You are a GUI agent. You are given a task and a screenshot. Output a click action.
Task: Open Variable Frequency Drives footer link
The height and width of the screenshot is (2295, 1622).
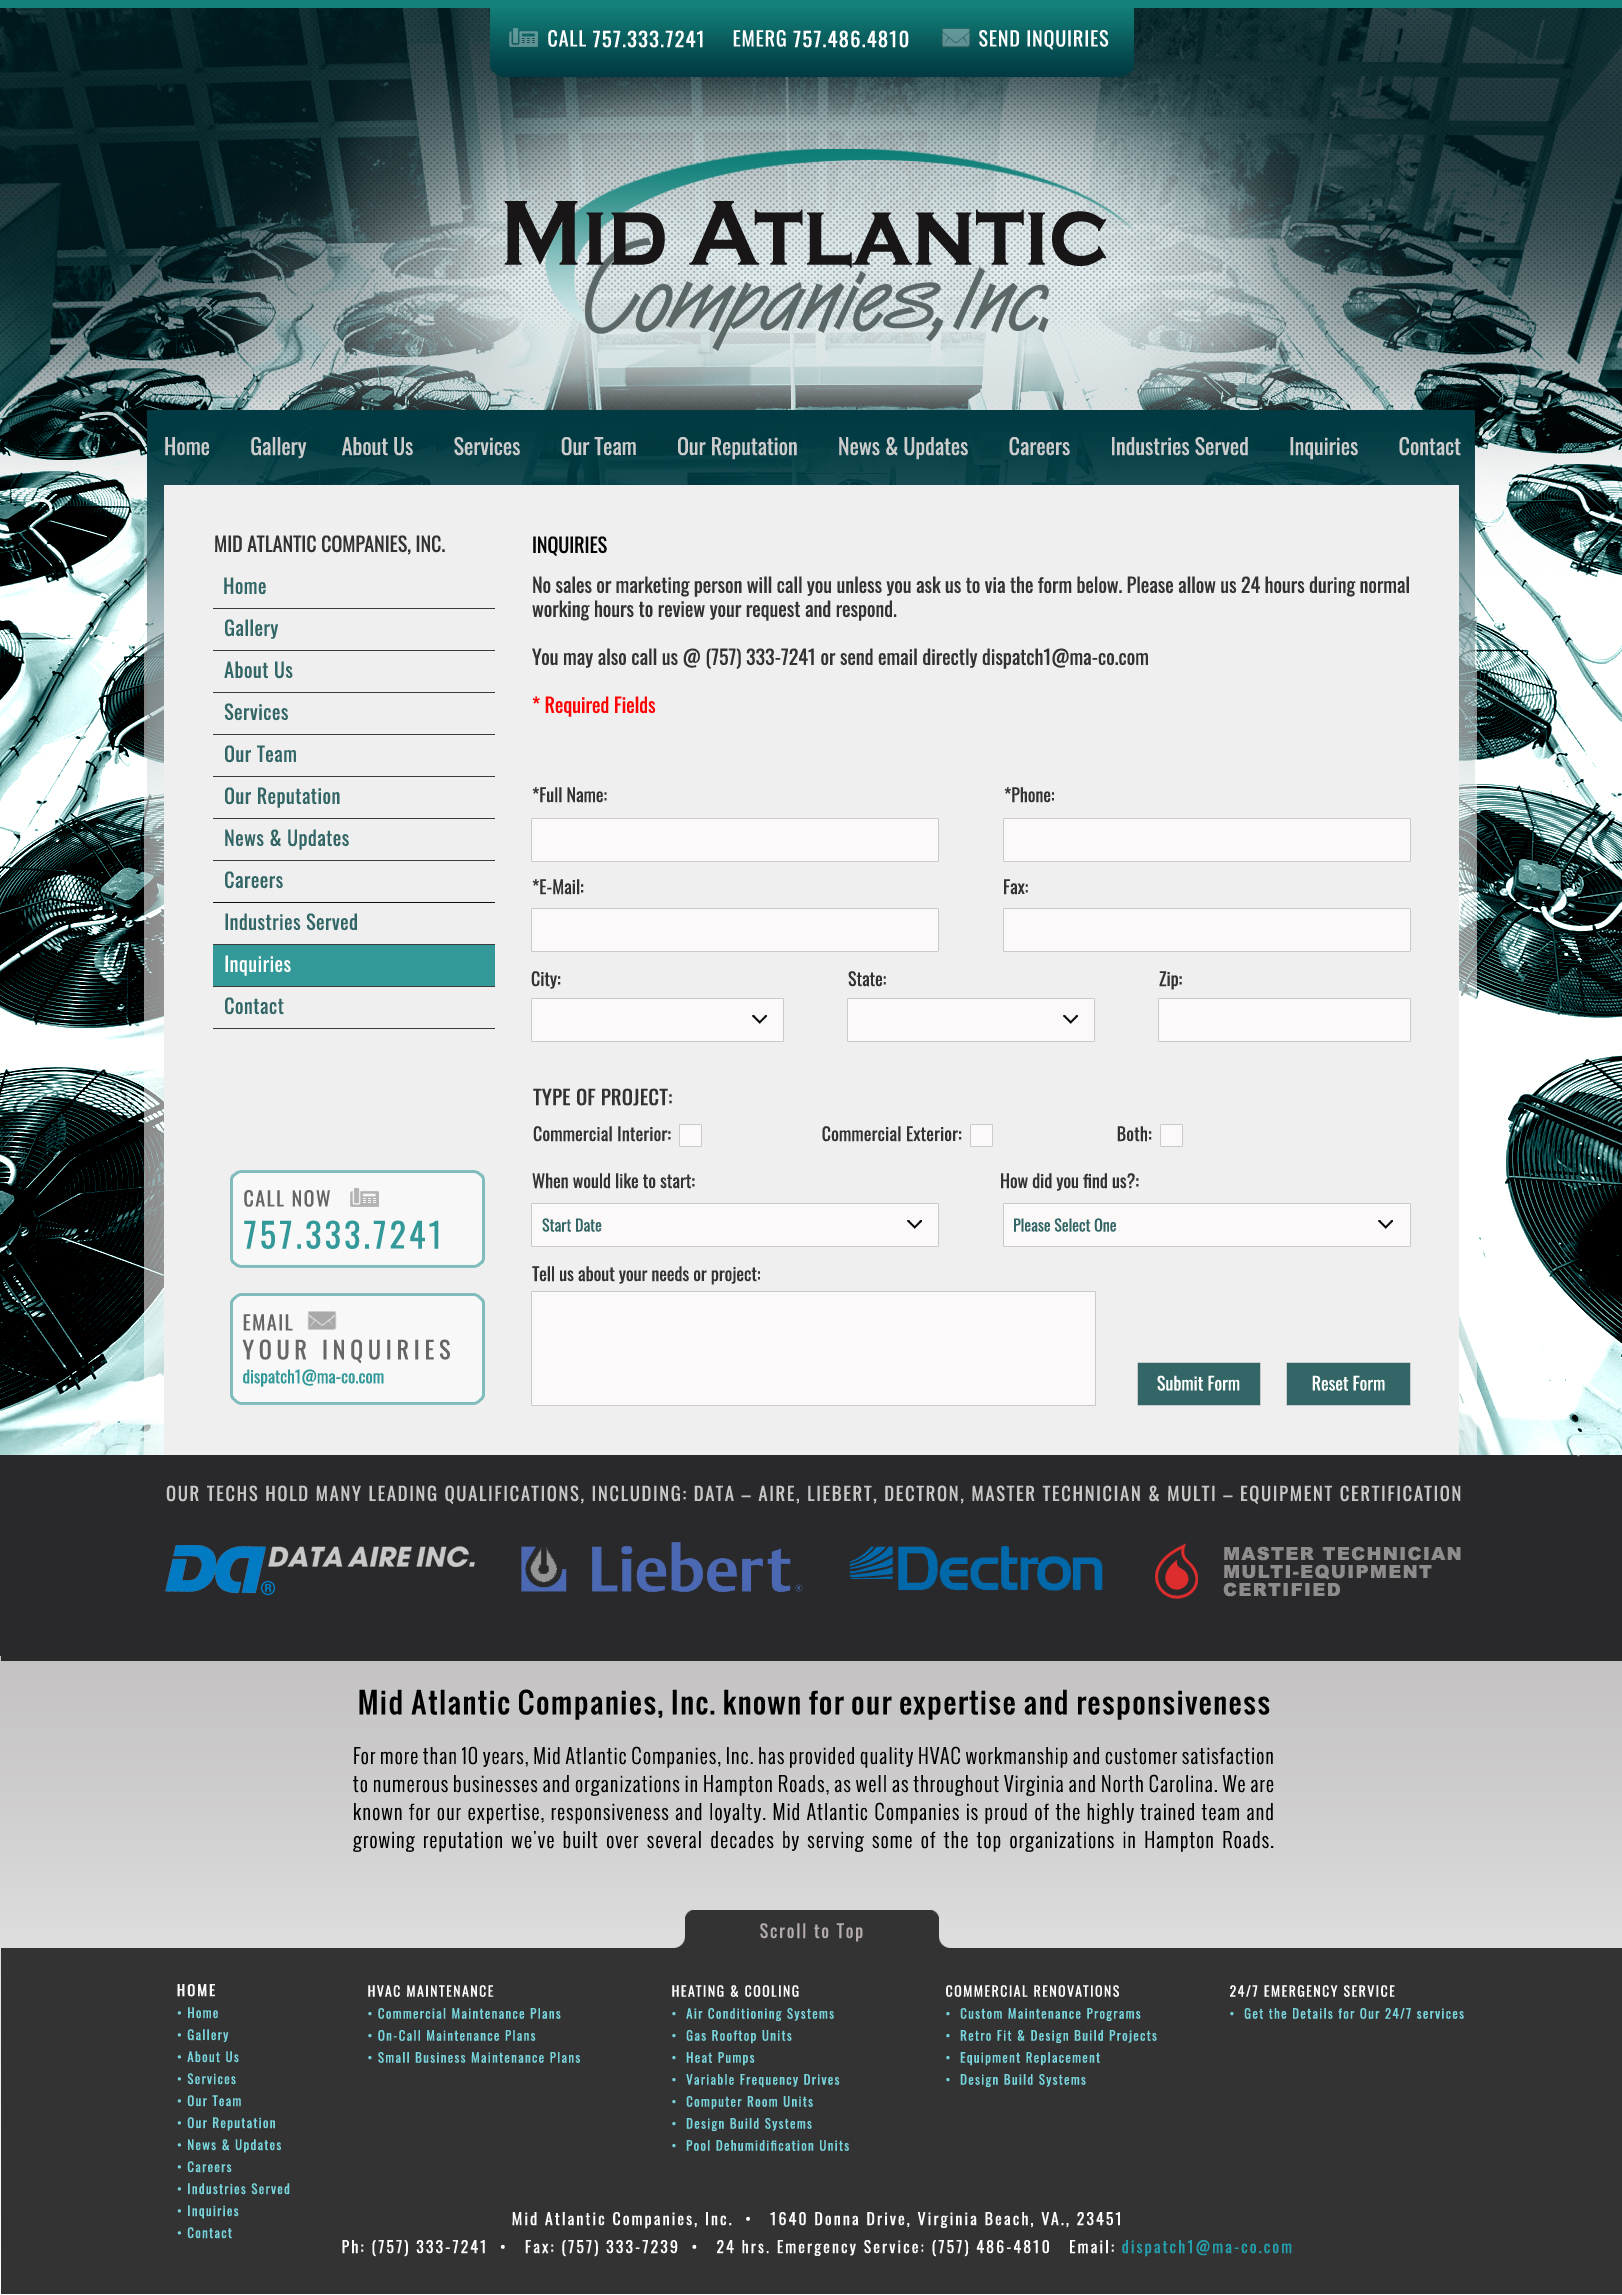tap(763, 2080)
